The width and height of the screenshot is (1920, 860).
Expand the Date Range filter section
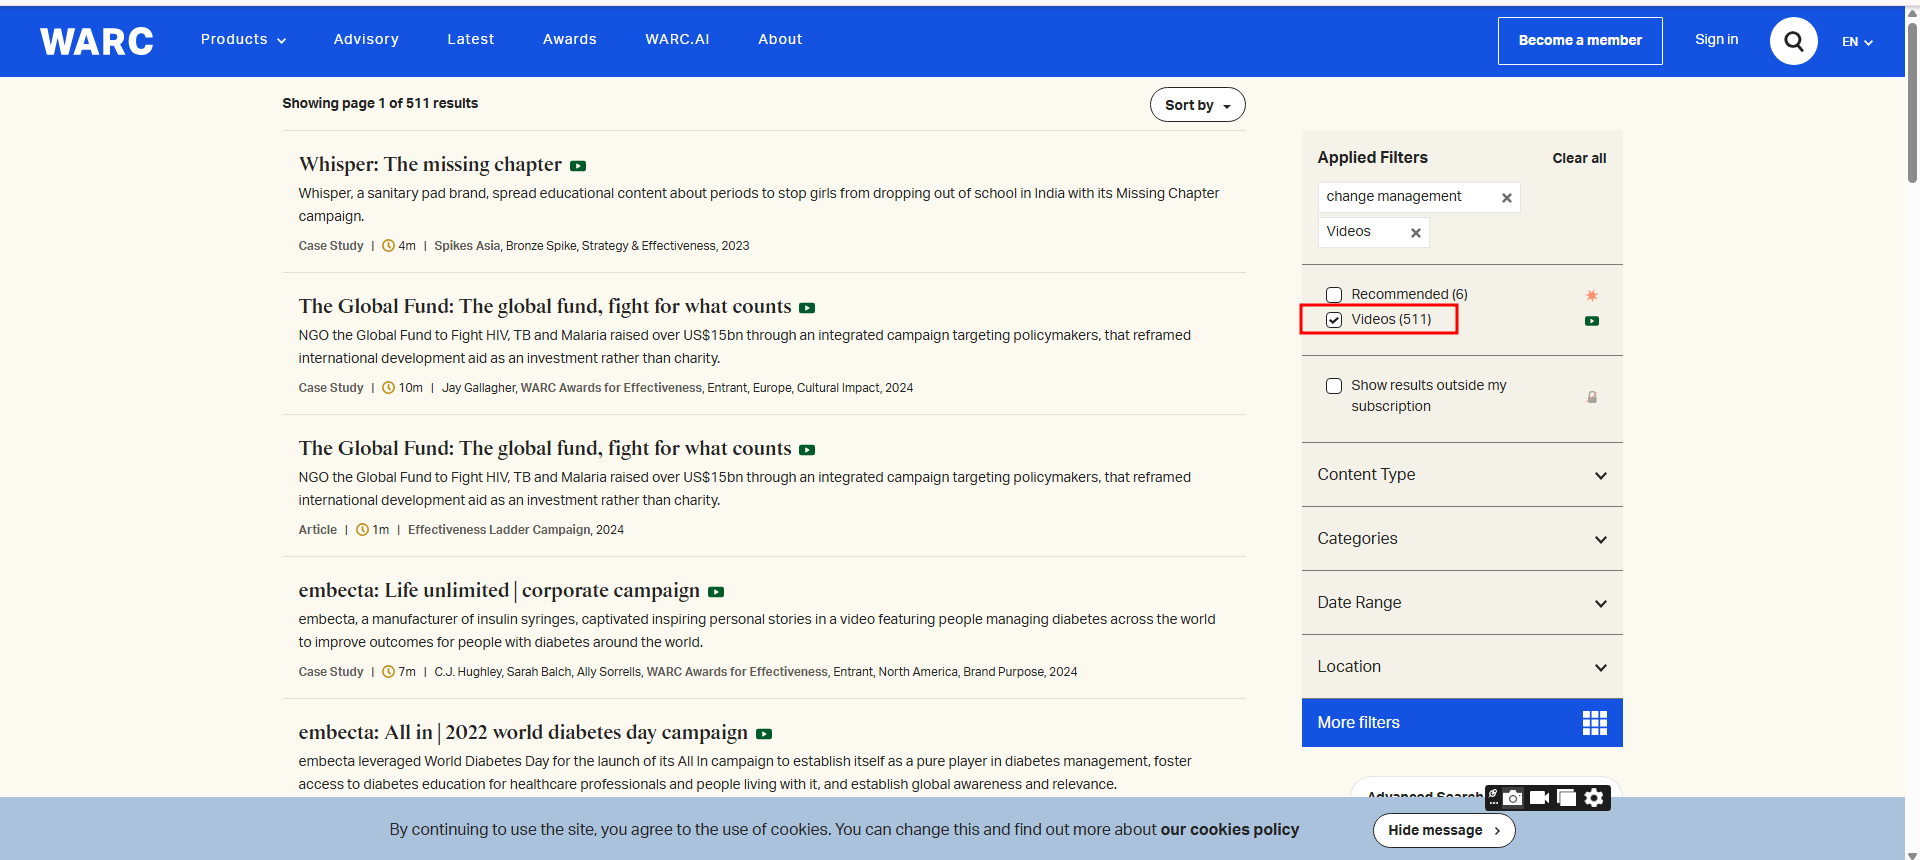click(1461, 603)
